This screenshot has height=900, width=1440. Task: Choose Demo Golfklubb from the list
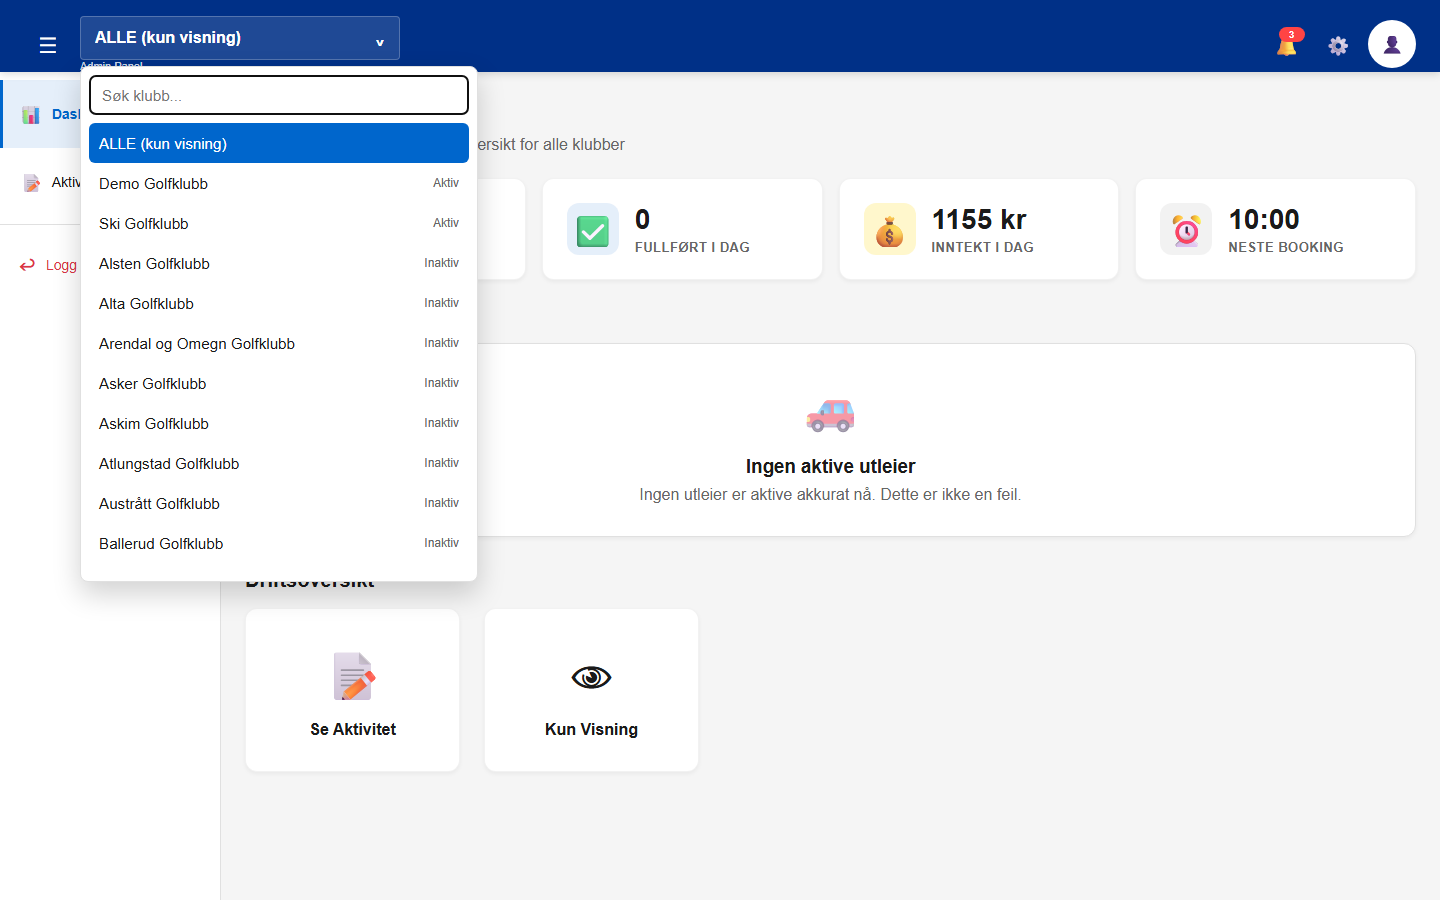tap(279, 183)
